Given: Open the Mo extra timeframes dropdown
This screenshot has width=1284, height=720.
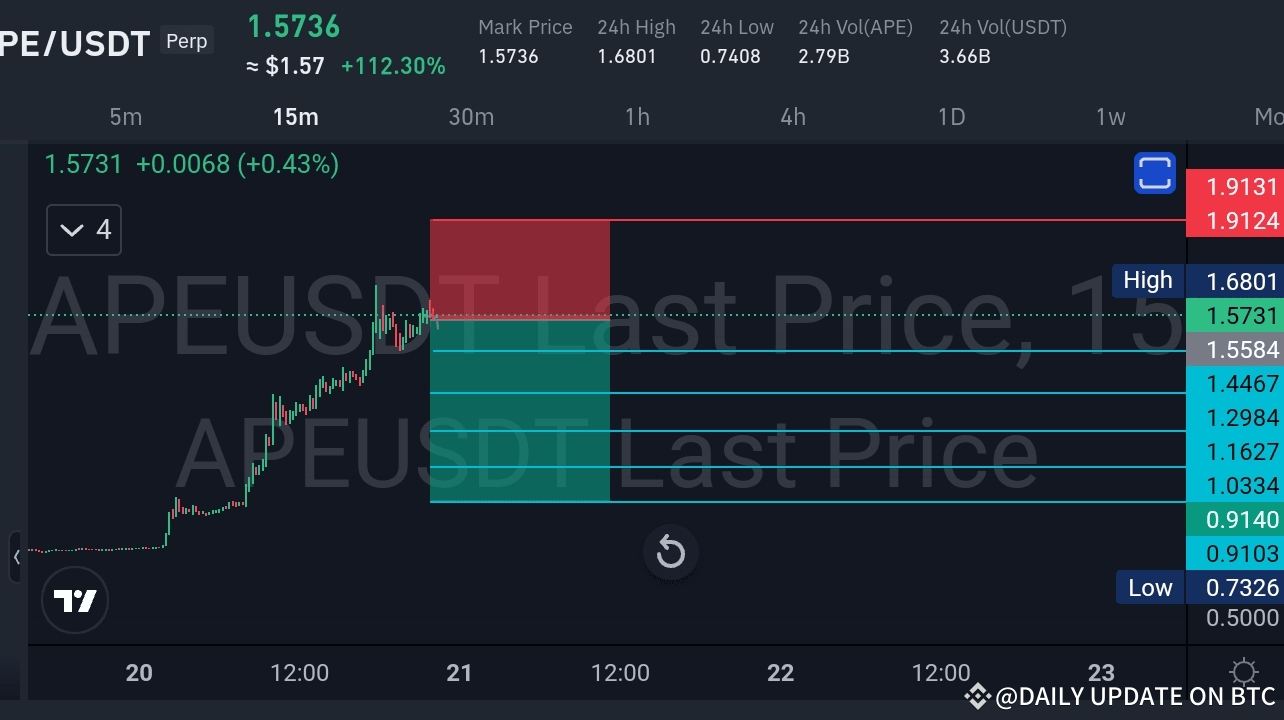Looking at the screenshot, I should pyautogui.click(x=1268, y=117).
